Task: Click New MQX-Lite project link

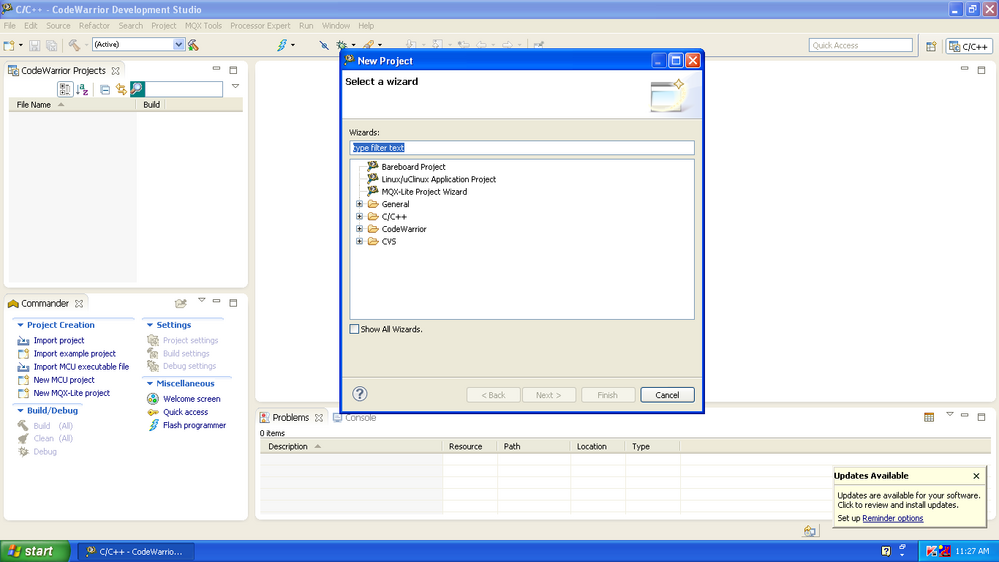Action: [x=71, y=393]
